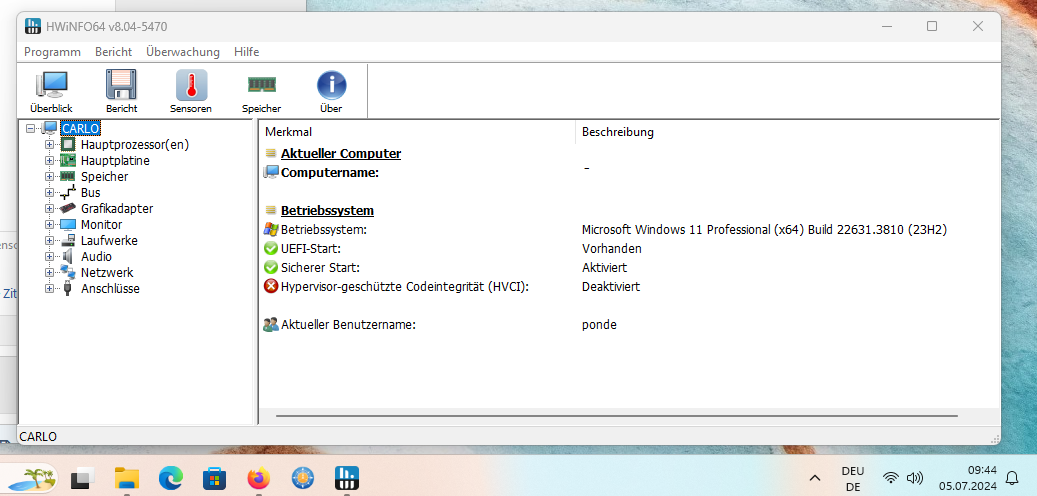The image size is (1037, 496).
Task: Expand the Grafikadapter node
Action: (x=49, y=208)
